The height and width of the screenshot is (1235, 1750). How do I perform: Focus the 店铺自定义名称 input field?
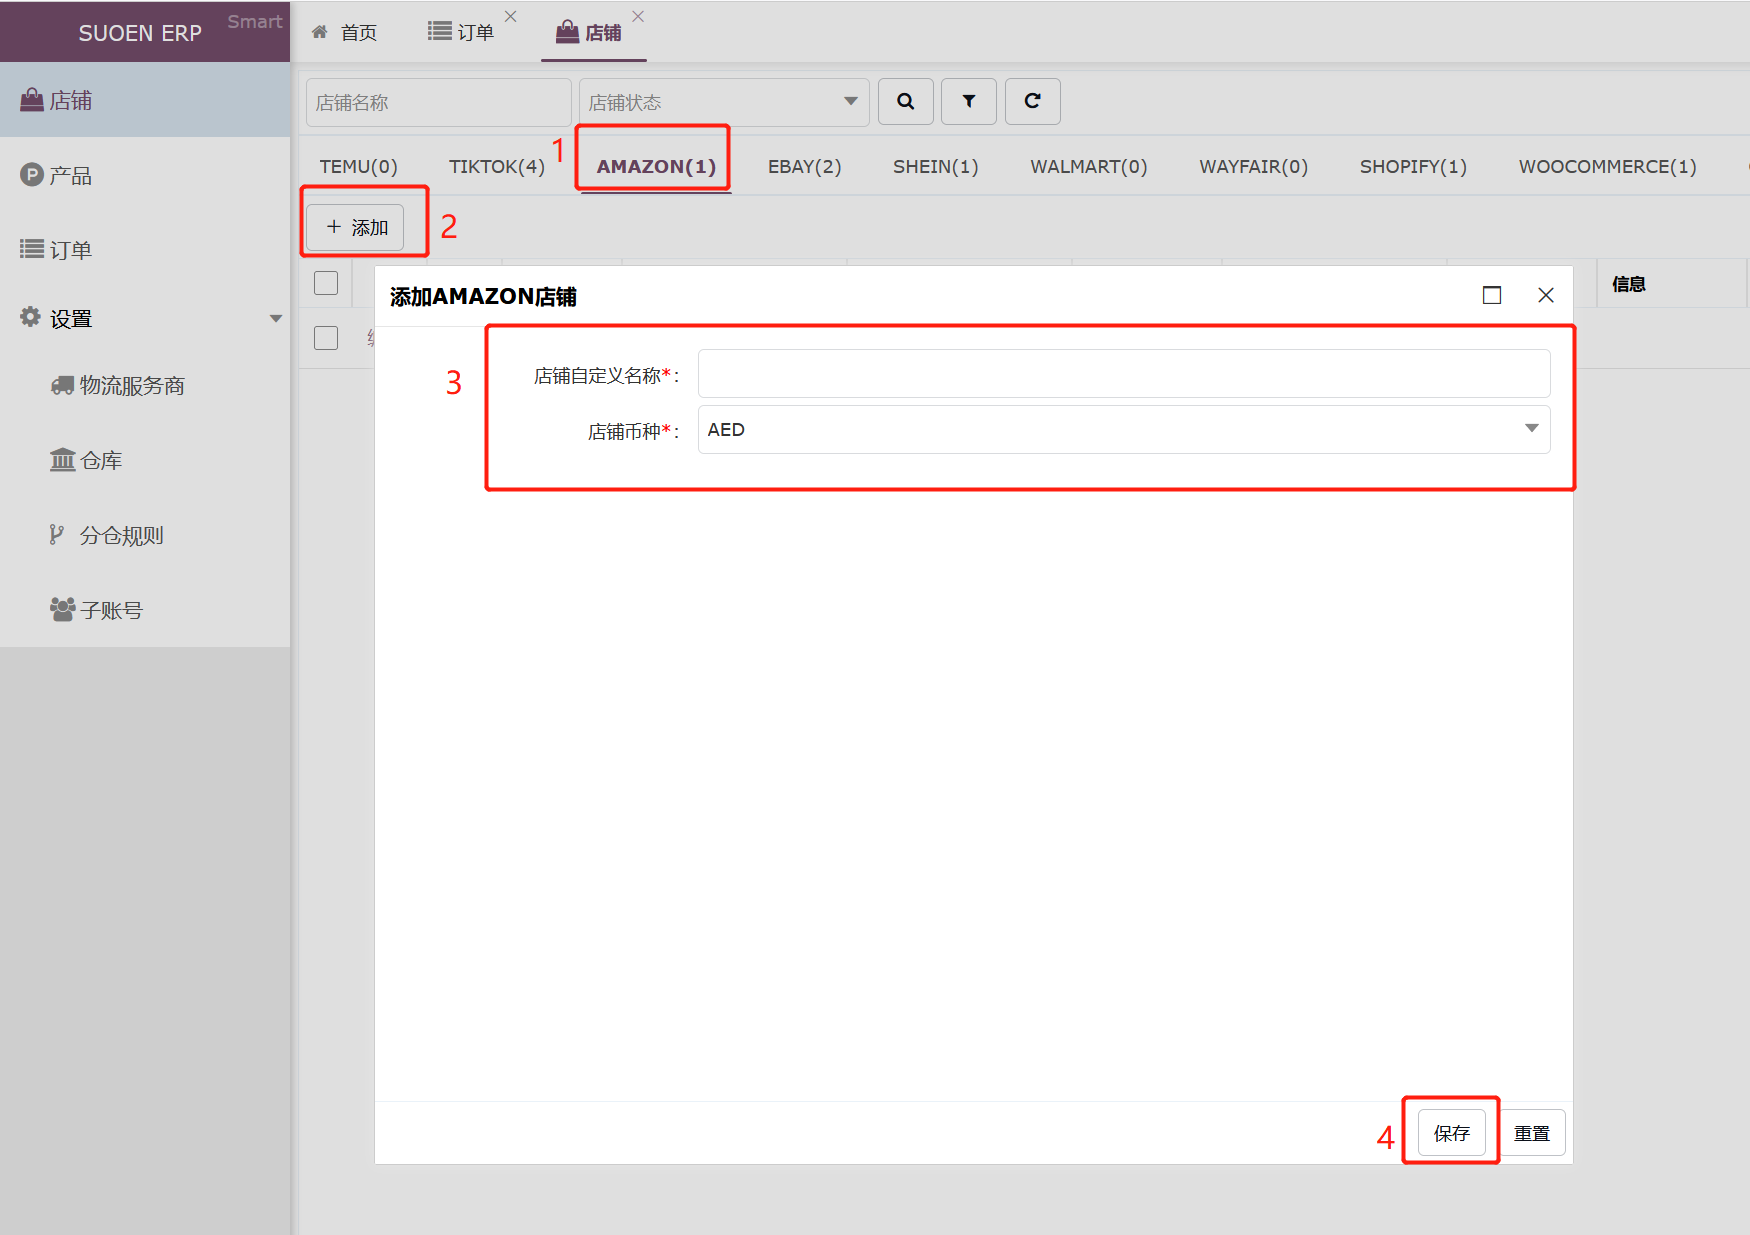click(x=1124, y=373)
